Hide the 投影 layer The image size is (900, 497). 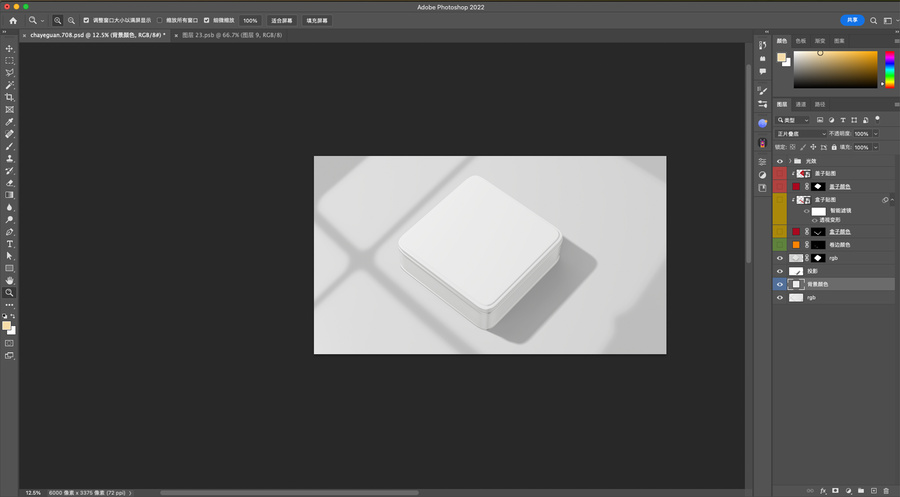[x=779, y=271]
